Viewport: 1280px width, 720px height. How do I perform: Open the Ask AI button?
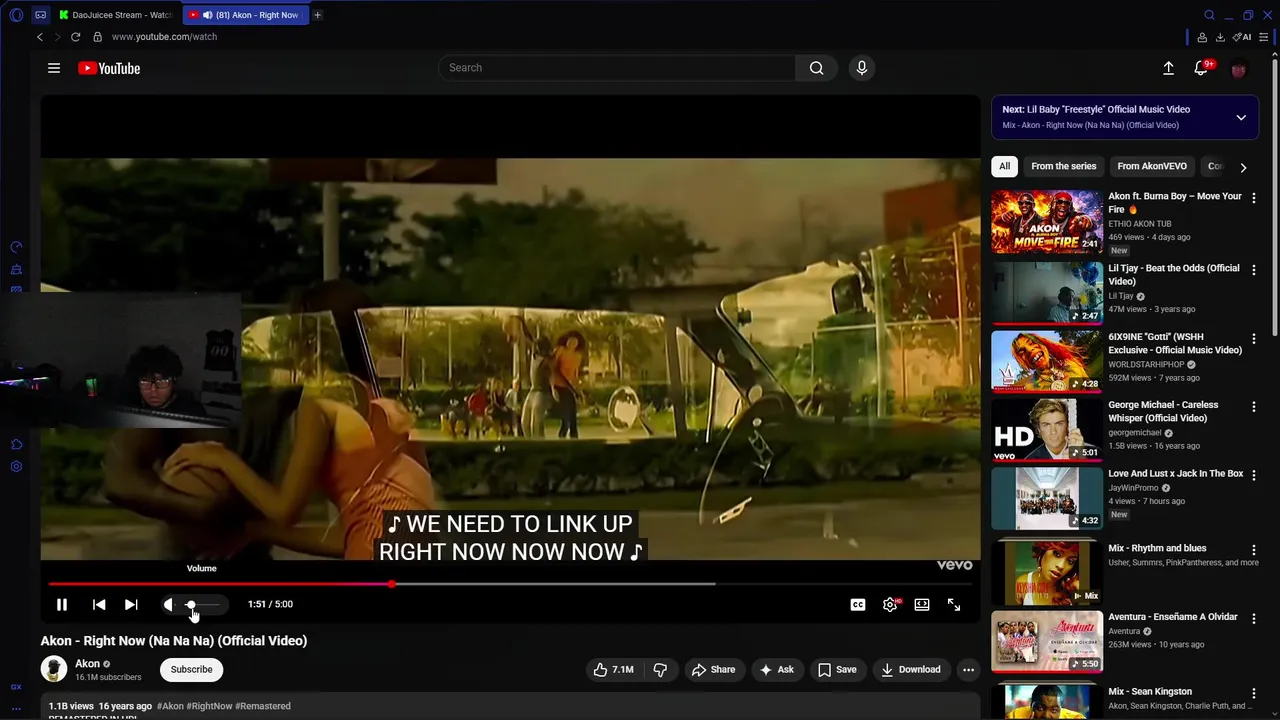pyautogui.click(x=776, y=670)
